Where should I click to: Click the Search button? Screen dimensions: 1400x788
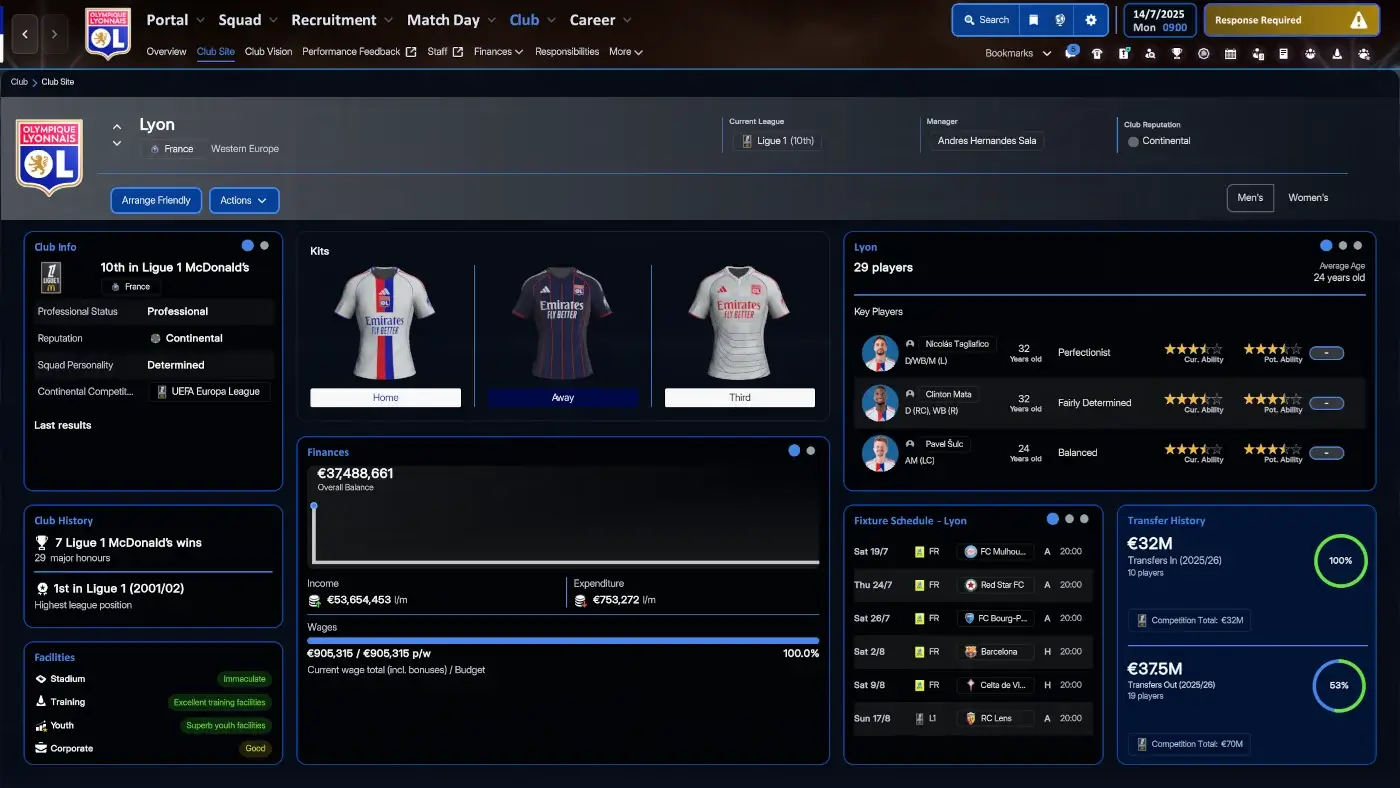[x=985, y=20]
